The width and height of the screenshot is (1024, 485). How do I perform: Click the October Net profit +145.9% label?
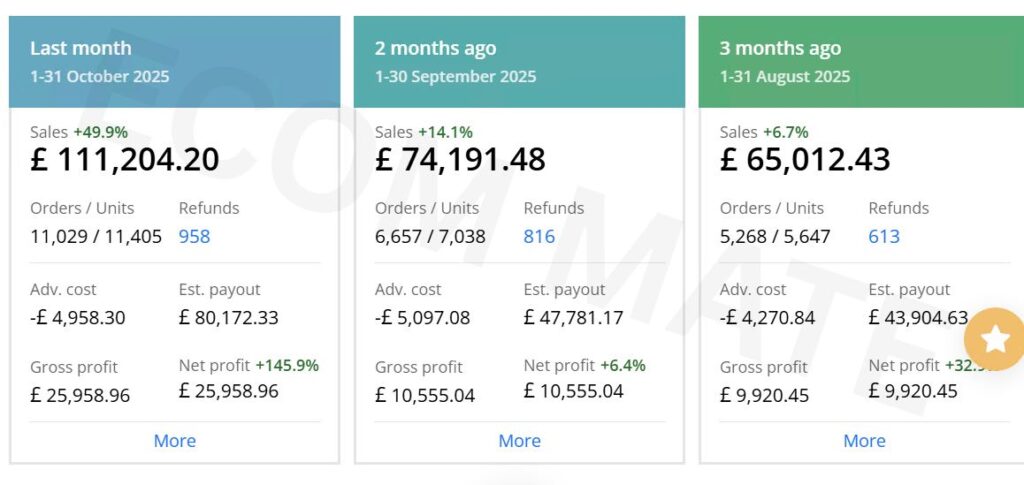coord(248,366)
